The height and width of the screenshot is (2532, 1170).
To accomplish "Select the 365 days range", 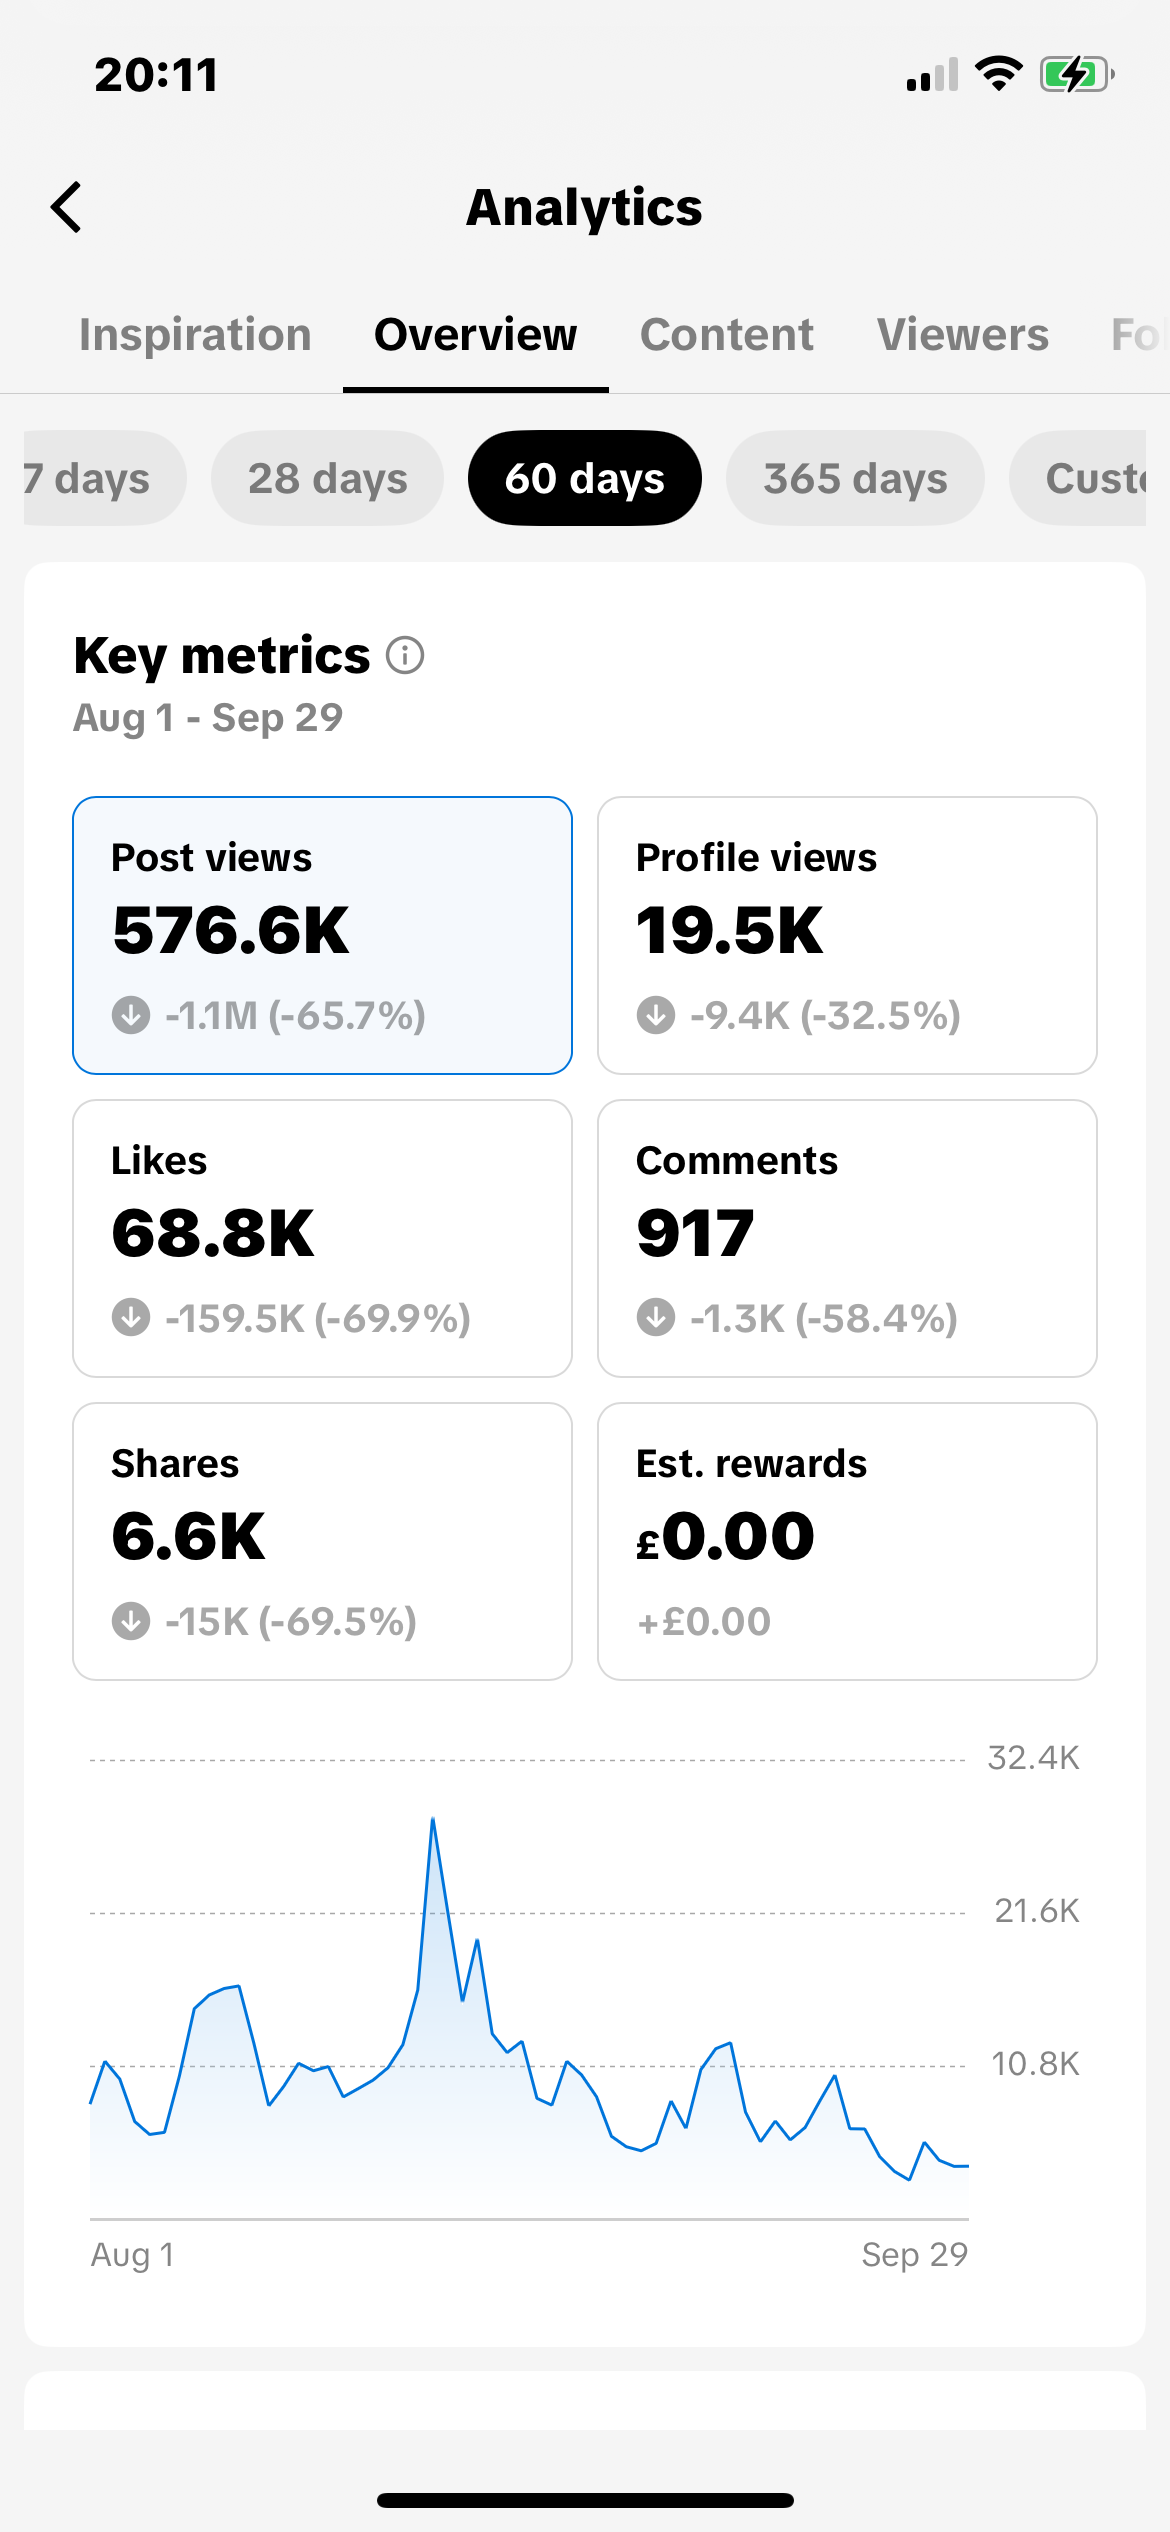I will coord(855,478).
